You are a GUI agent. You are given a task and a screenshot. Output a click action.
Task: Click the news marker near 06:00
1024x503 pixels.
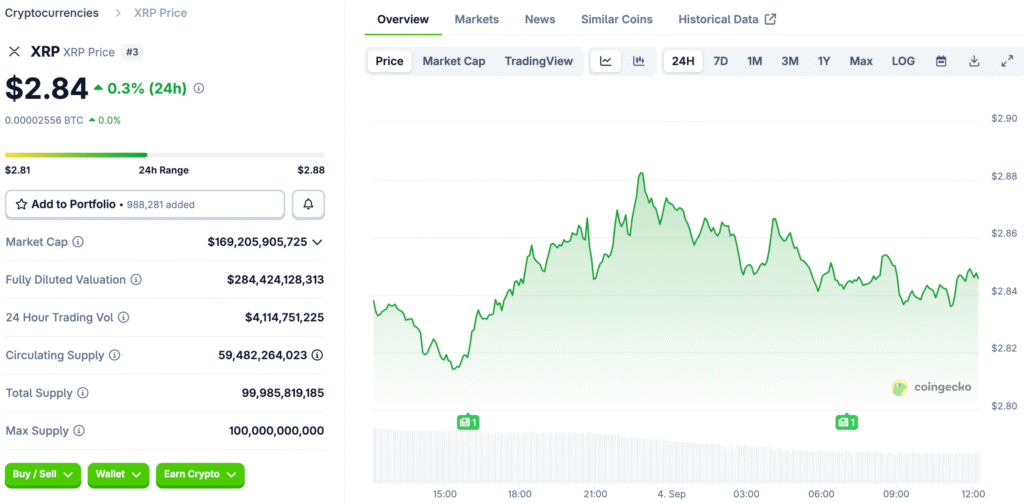point(846,423)
